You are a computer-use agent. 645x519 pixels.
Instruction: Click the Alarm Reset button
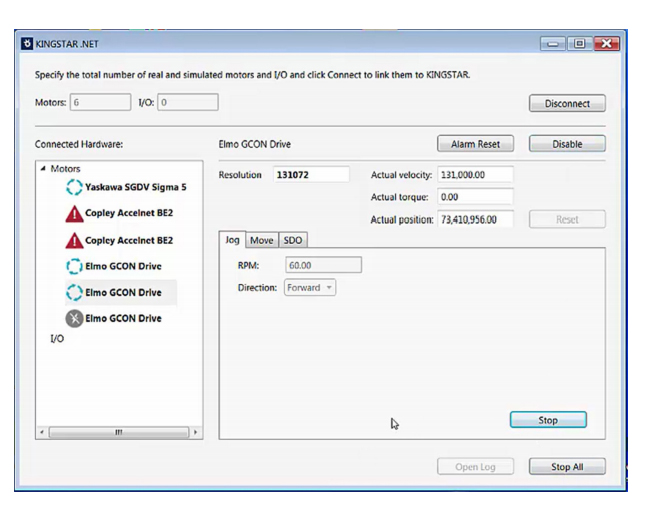475,144
